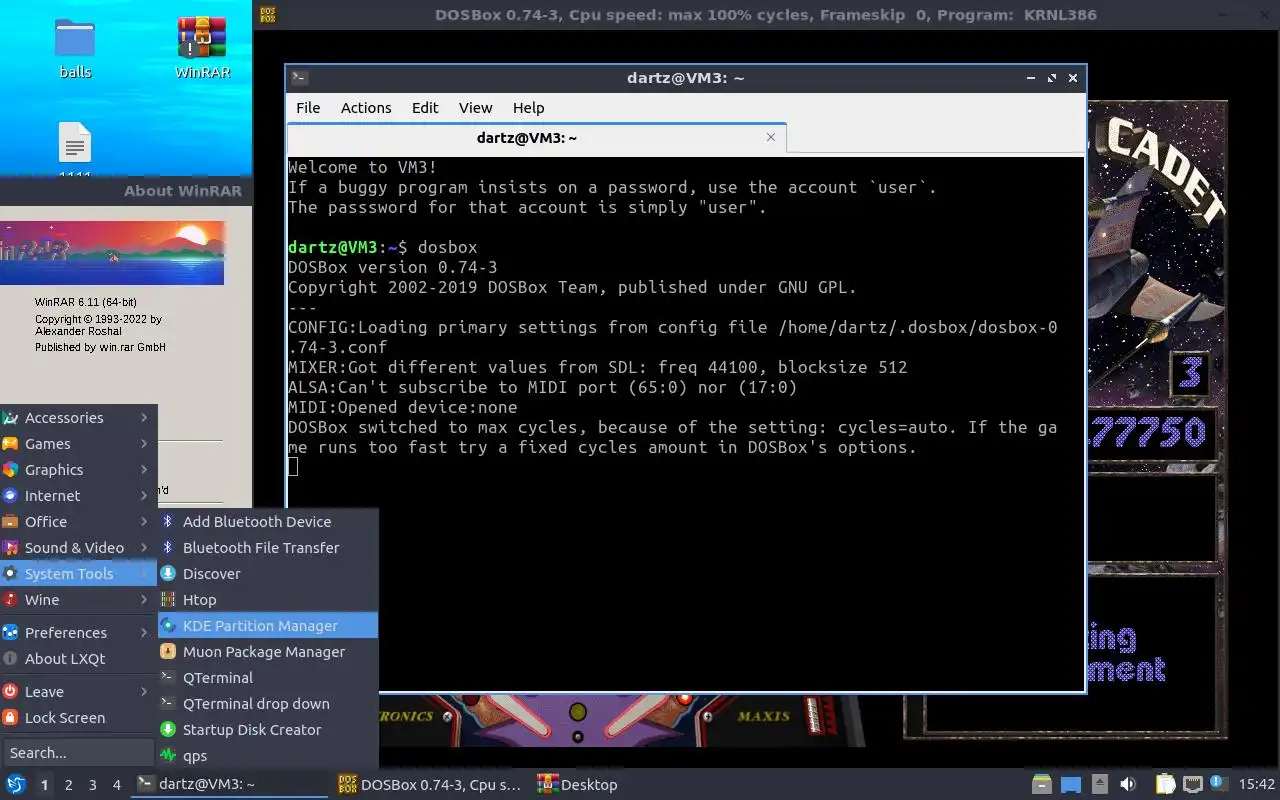Expand the Graphics menu category
Screen dimensions: 1280x800
pyautogui.click(x=77, y=470)
